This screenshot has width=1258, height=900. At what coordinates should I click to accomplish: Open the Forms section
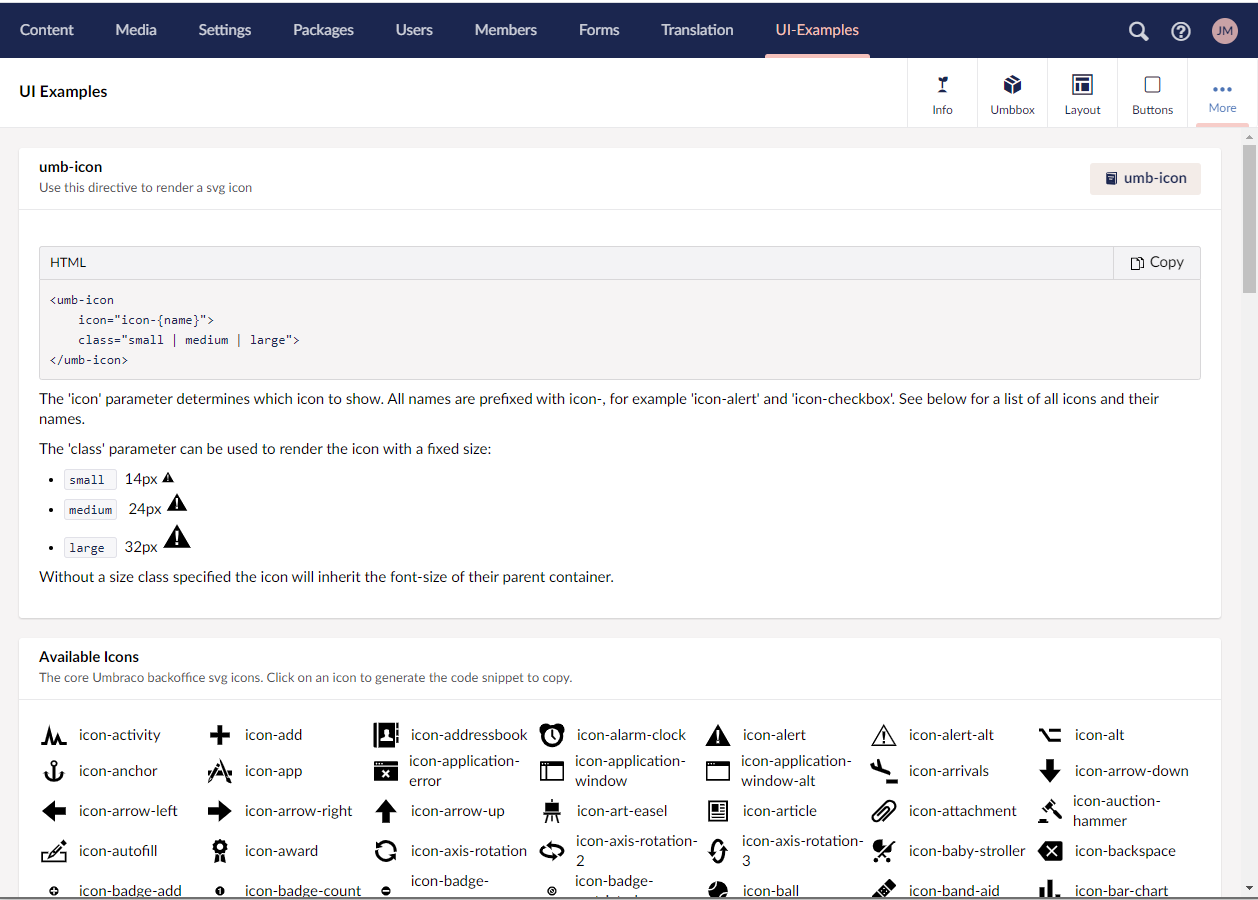[x=599, y=30]
